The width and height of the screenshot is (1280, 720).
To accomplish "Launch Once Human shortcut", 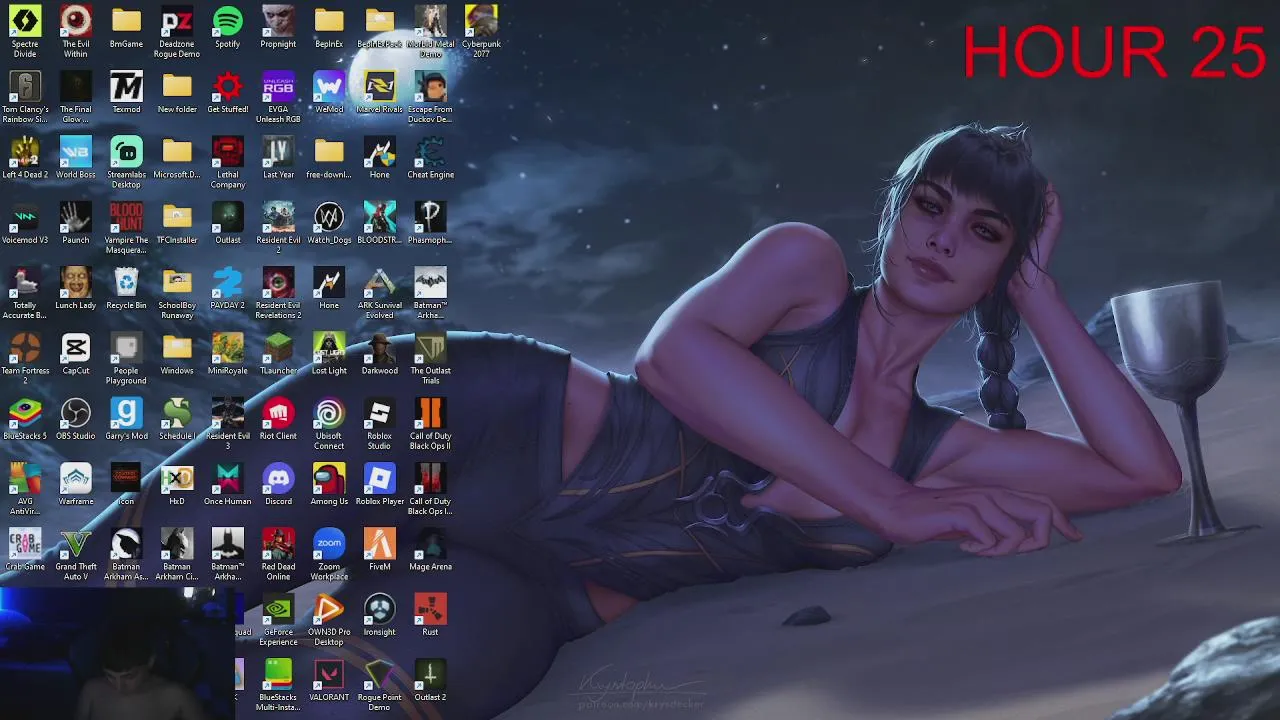I will (228, 479).
